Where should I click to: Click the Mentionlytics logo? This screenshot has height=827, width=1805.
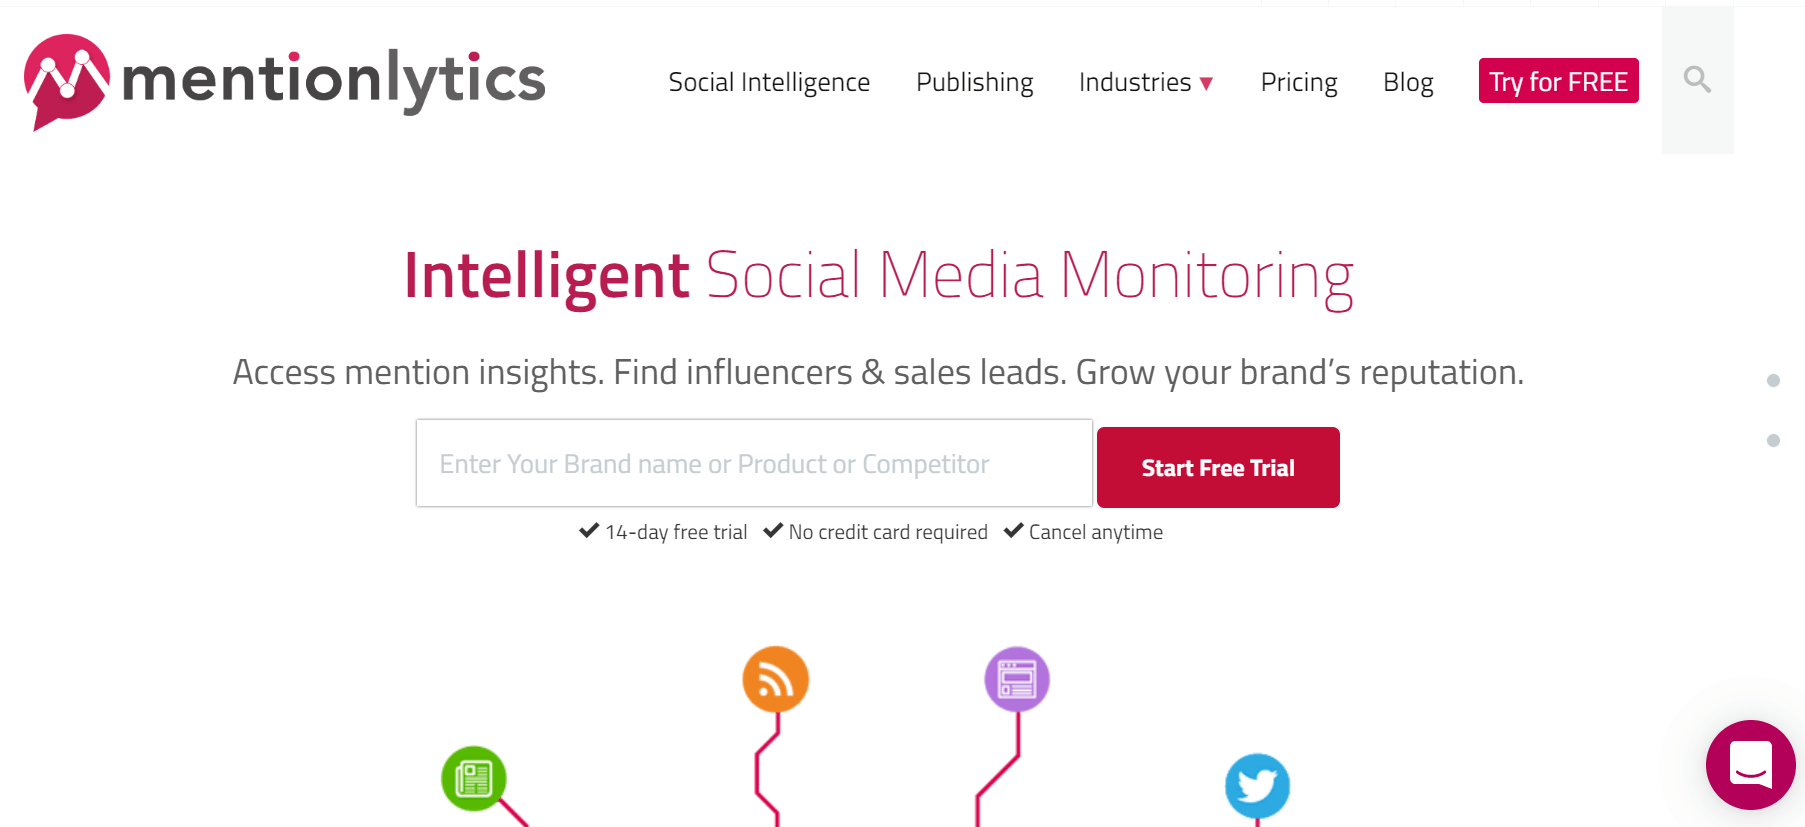pos(284,81)
